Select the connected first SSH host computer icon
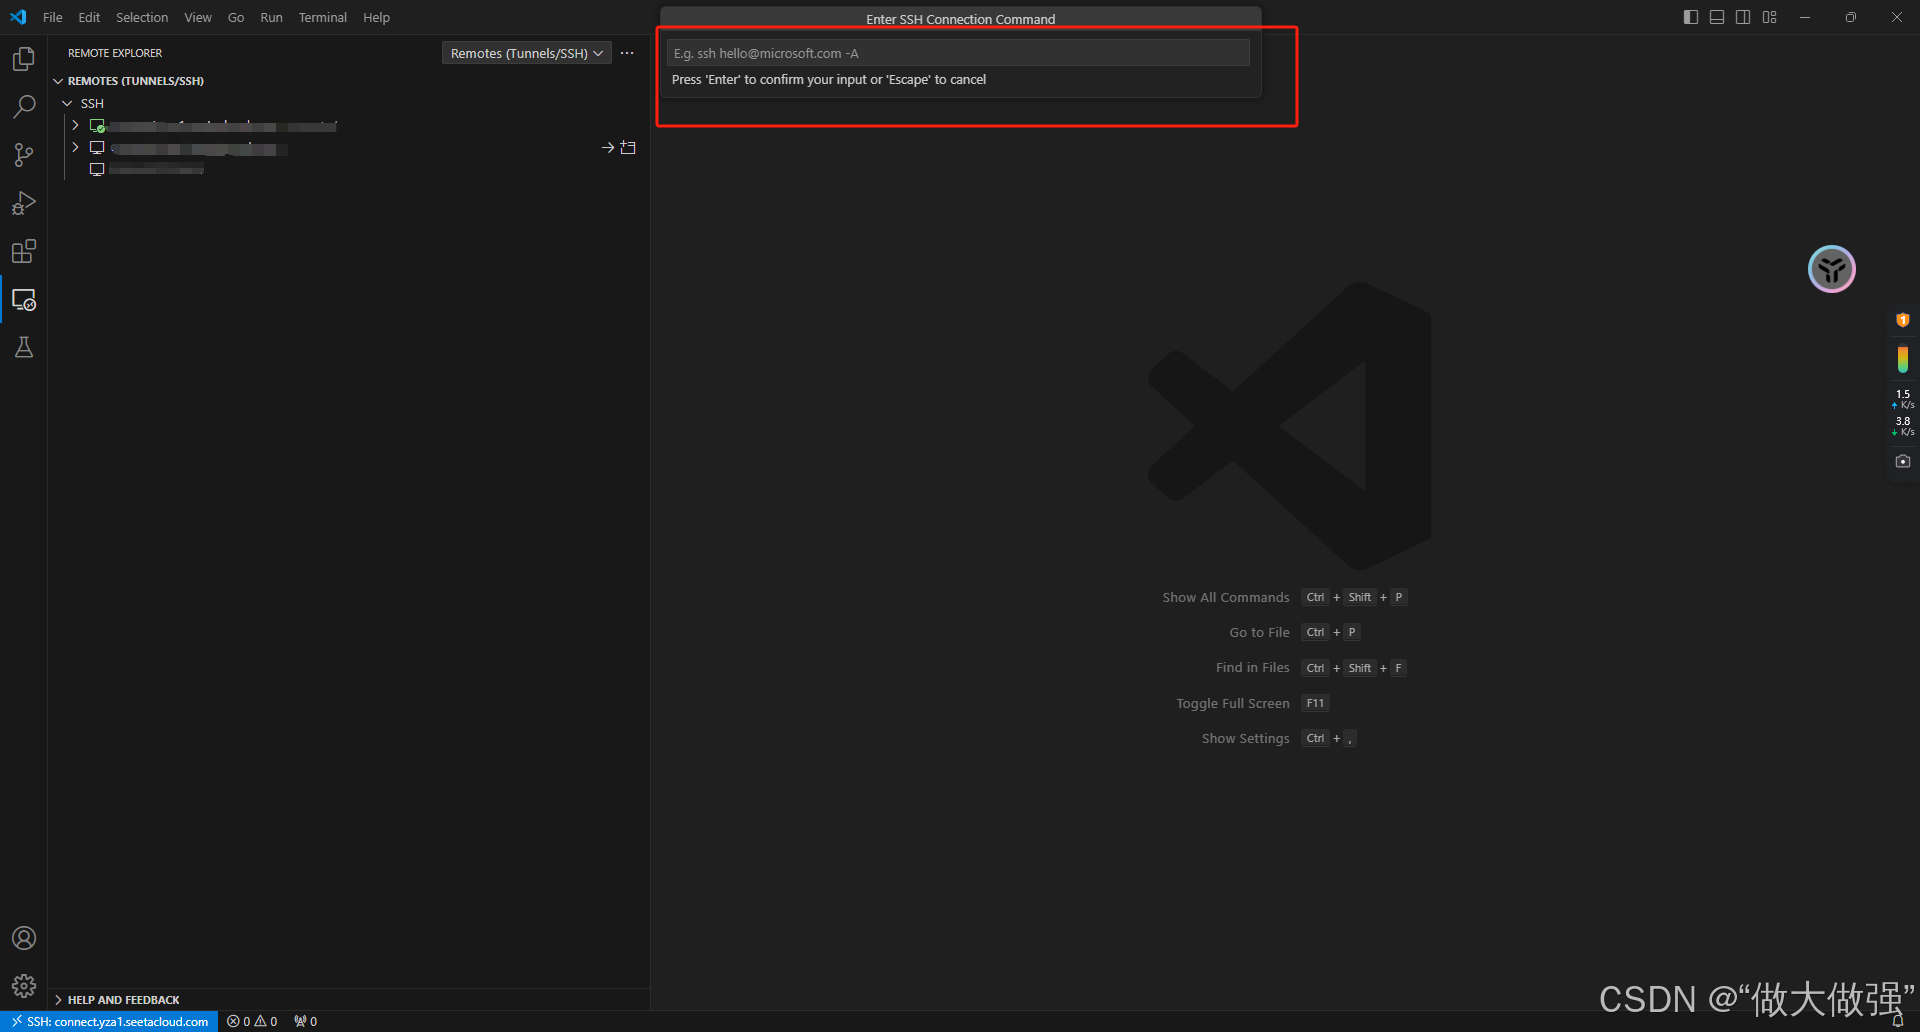The height and width of the screenshot is (1032, 1920). click(97, 126)
